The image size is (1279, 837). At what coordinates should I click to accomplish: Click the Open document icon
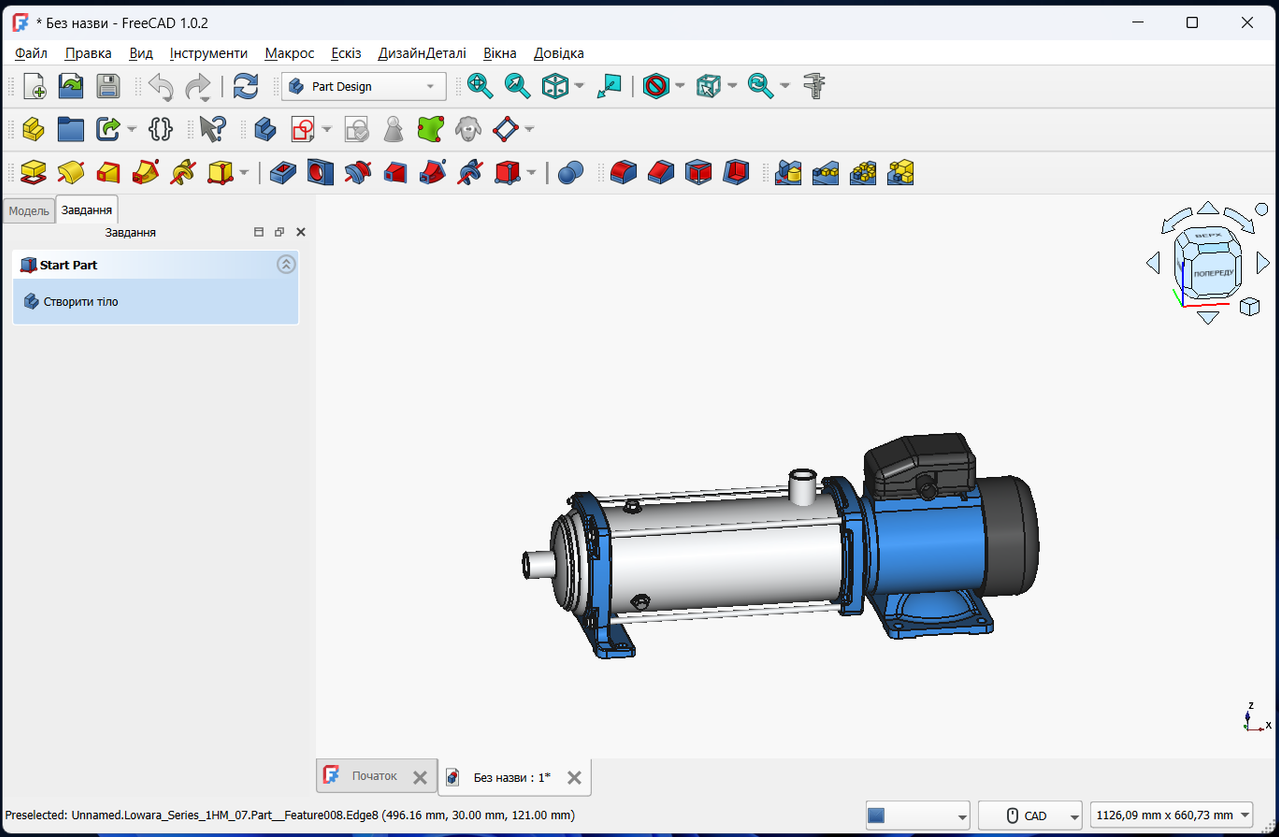coord(71,87)
